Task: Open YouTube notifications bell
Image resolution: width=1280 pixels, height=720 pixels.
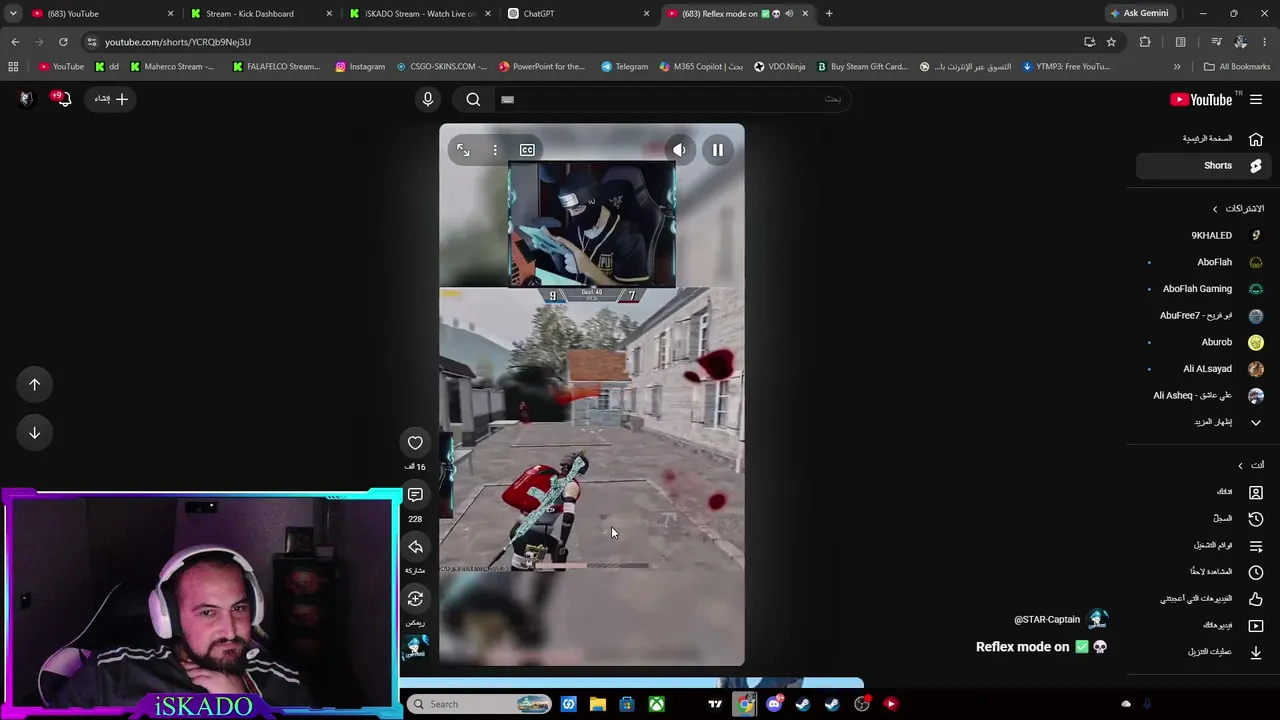Action: coord(62,99)
